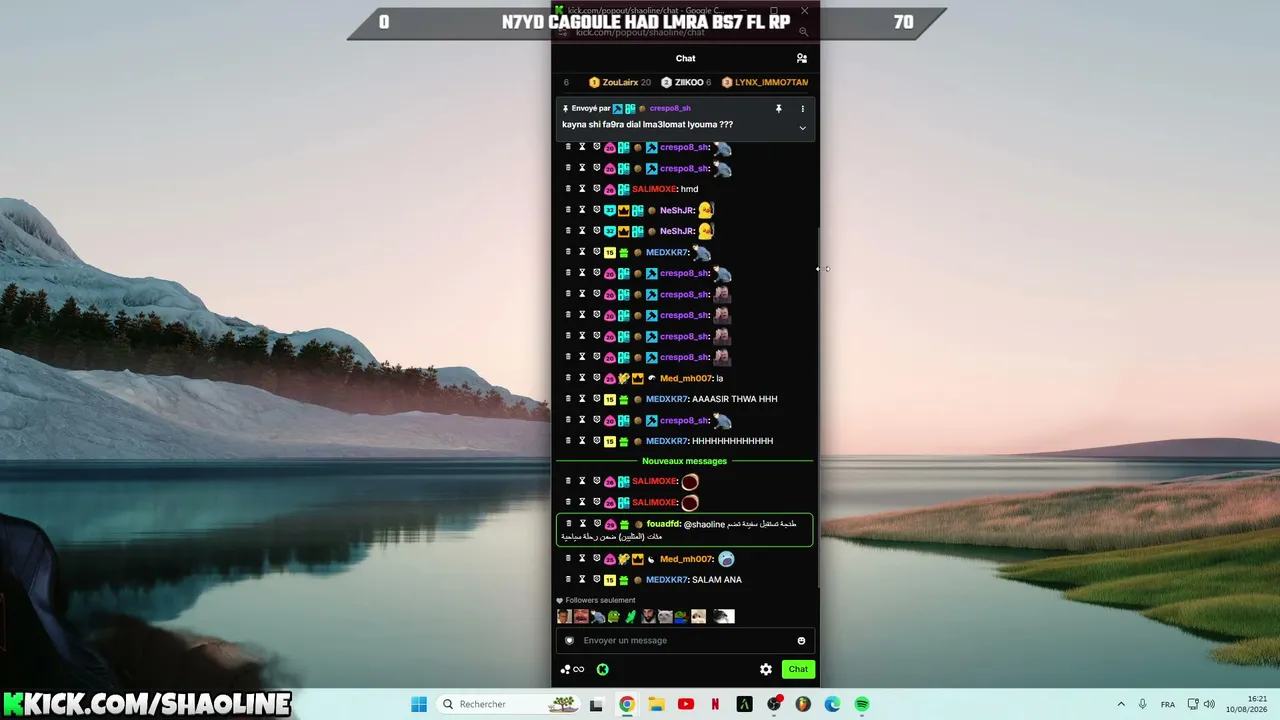Image resolution: width=1280 pixels, height=720 pixels.
Task: Open the chat users management icon
Action: point(801,58)
